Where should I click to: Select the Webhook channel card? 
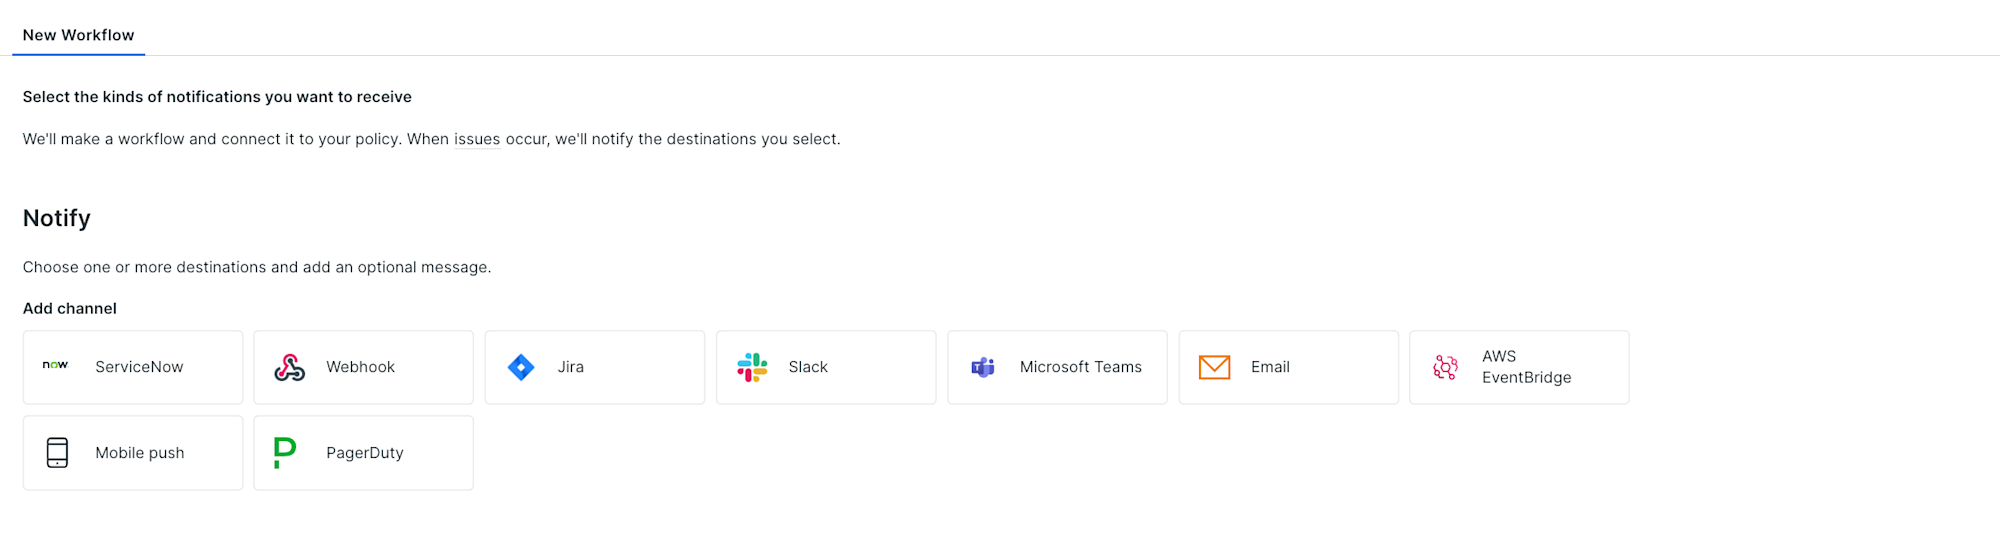point(364,368)
